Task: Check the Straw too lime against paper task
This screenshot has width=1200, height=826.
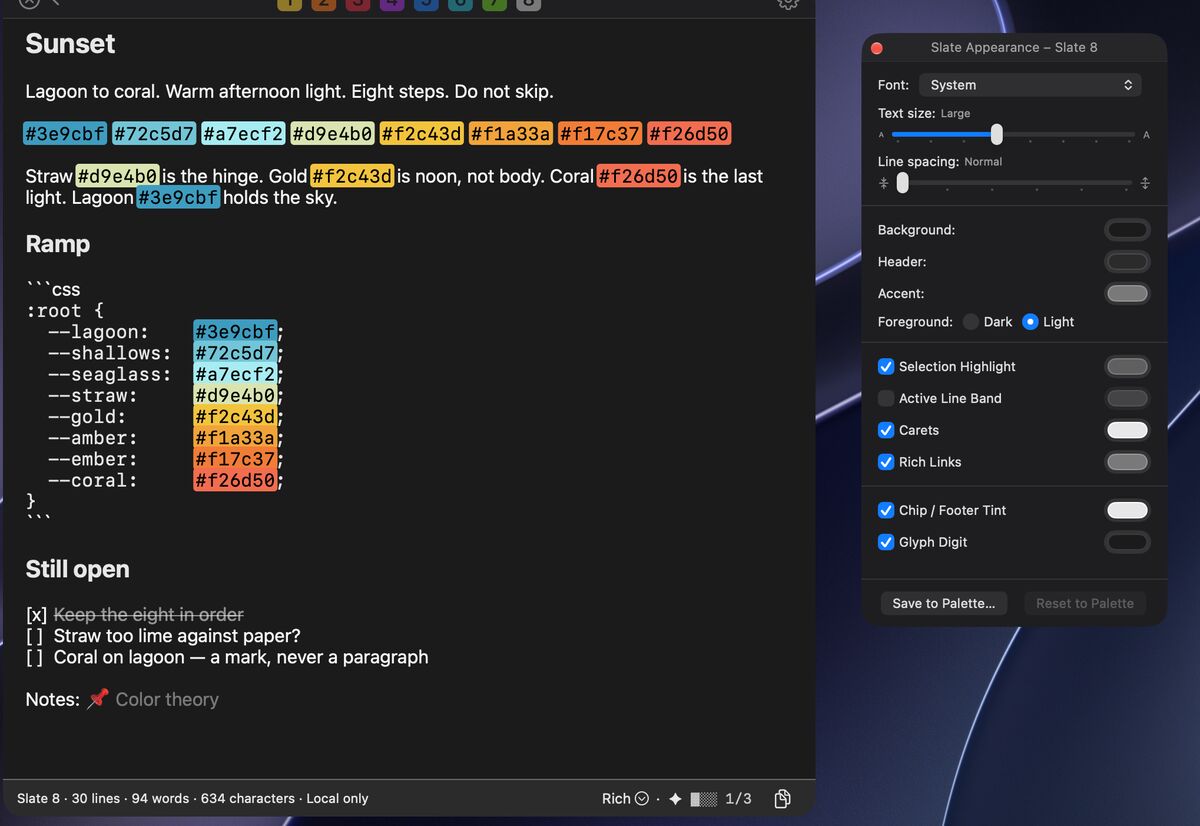Action: (x=35, y=636)
